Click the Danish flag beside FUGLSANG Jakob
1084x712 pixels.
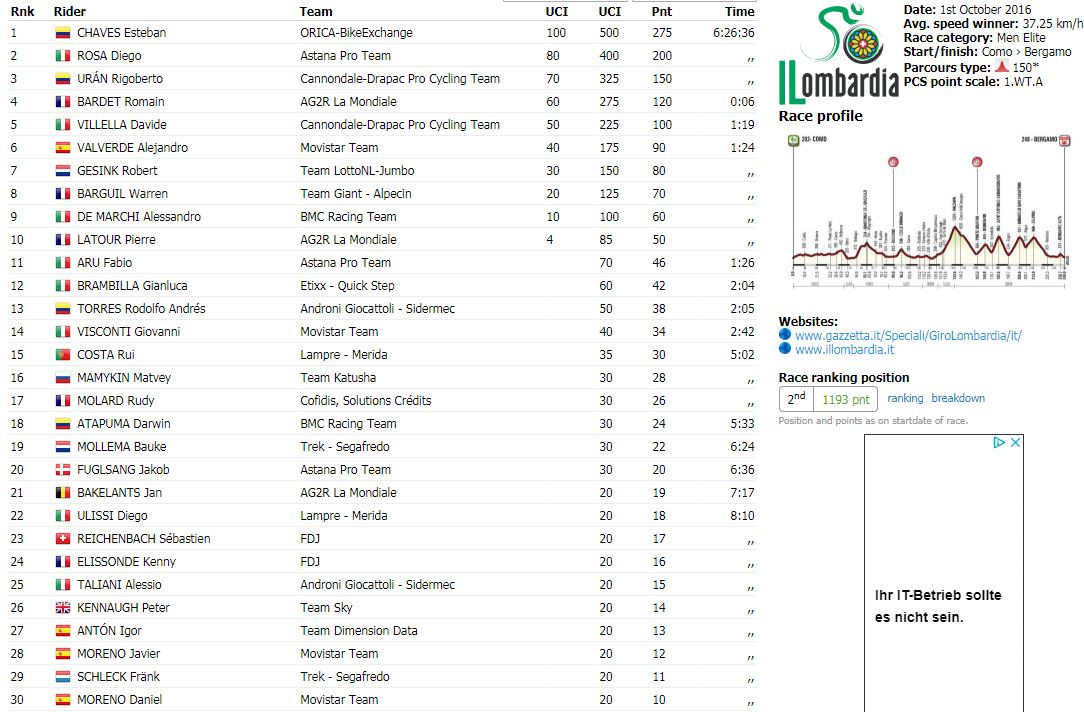63,469
